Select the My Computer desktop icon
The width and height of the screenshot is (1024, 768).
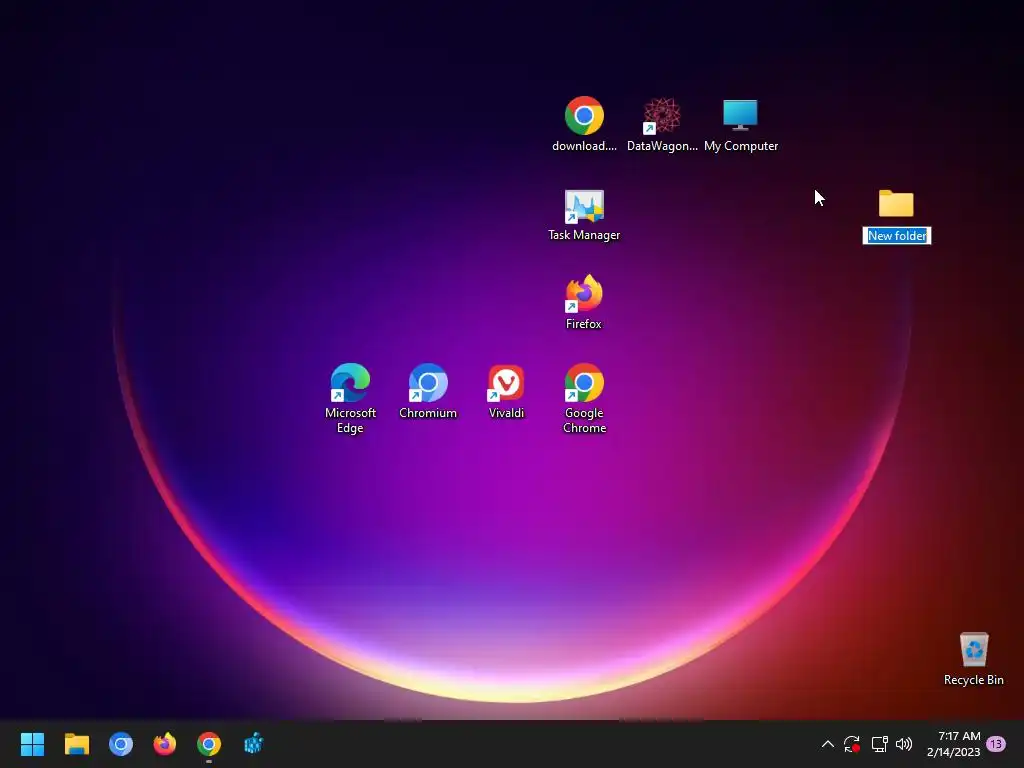[740, 116]
